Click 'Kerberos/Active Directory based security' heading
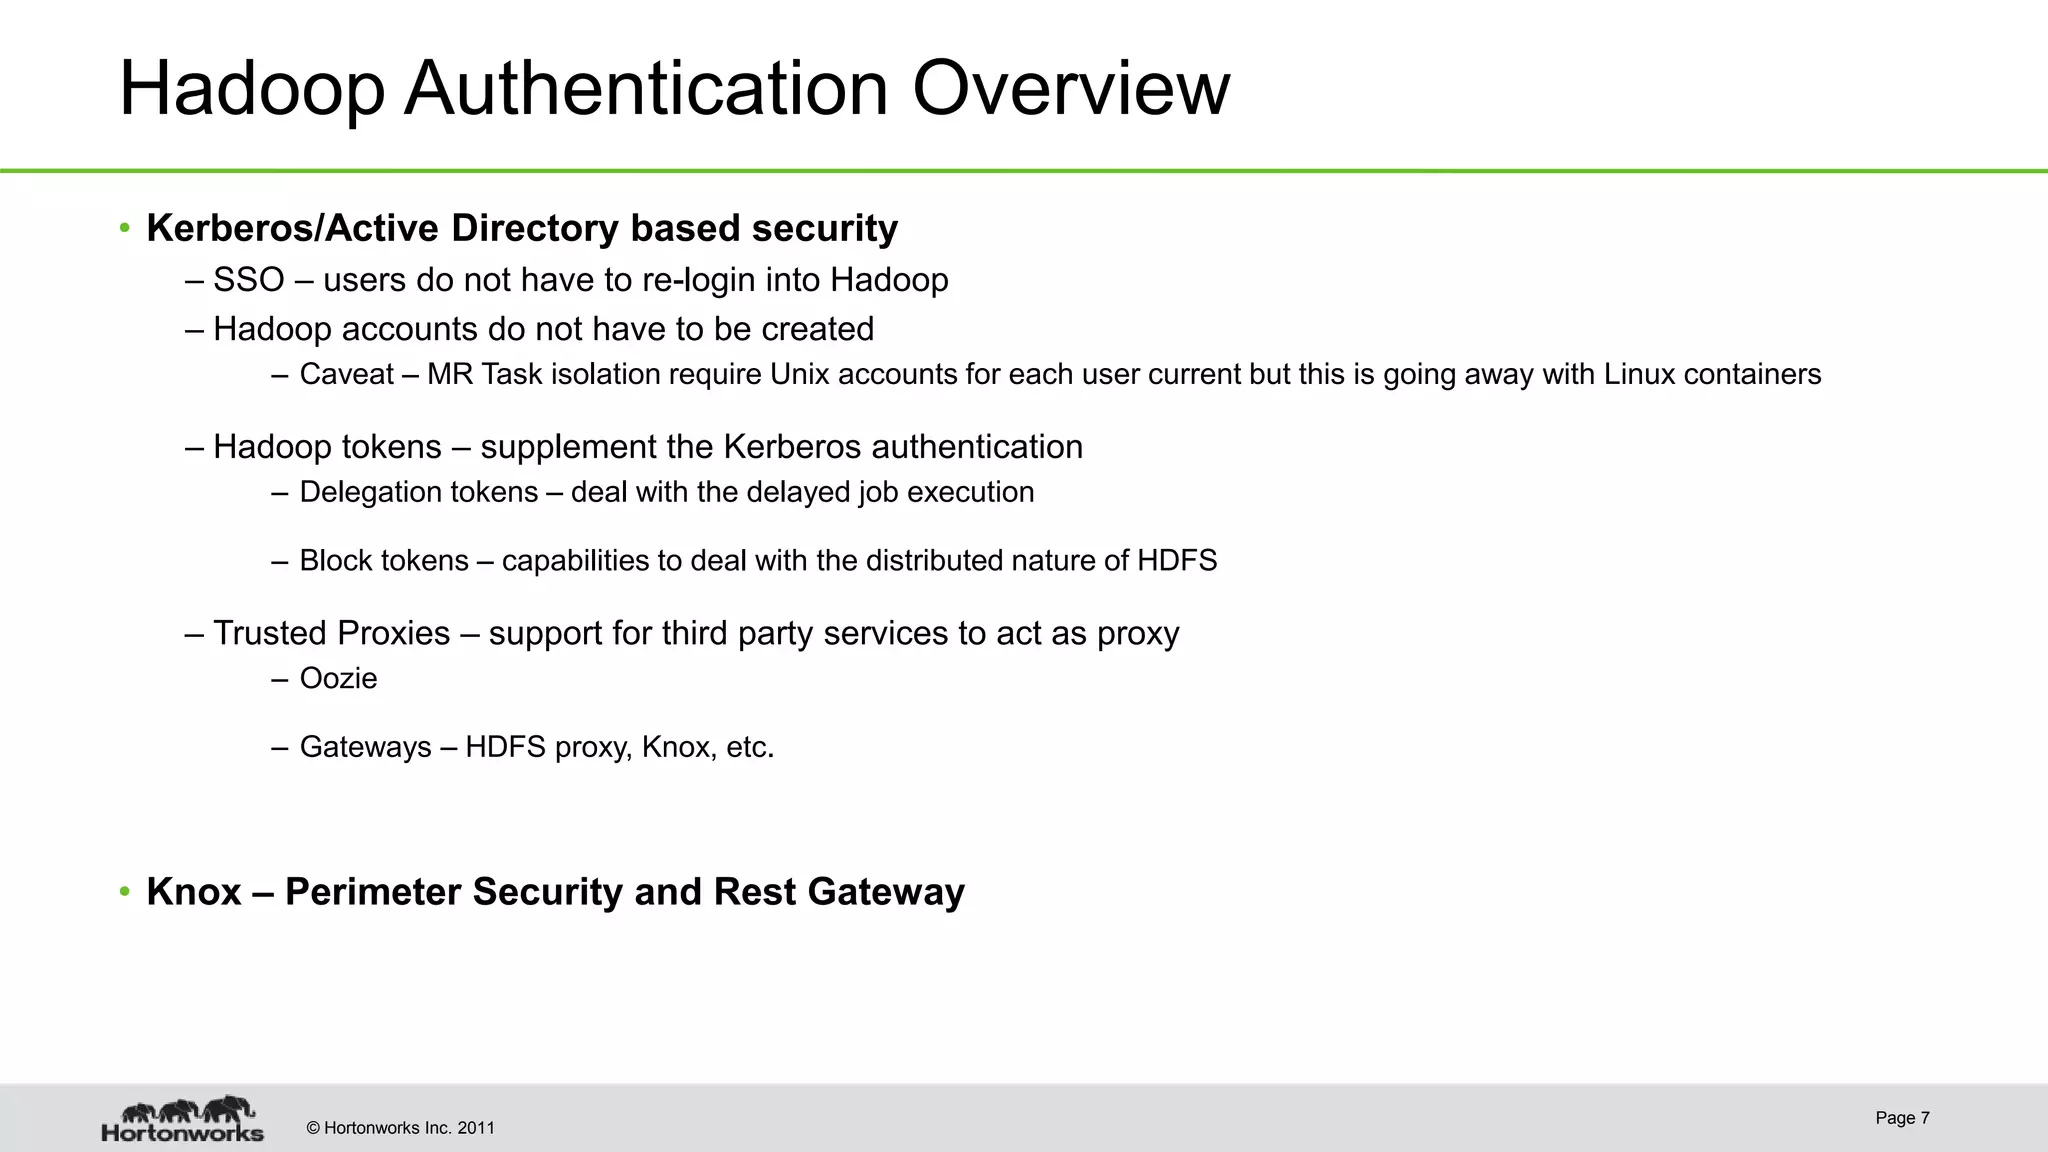 (x=522, y=228)
